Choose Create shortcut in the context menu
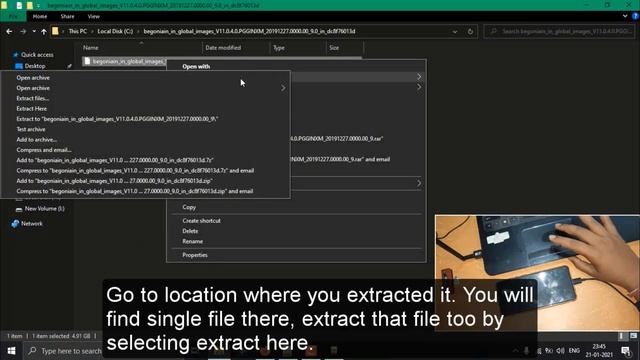640x360 pixels. coord(201,220)
